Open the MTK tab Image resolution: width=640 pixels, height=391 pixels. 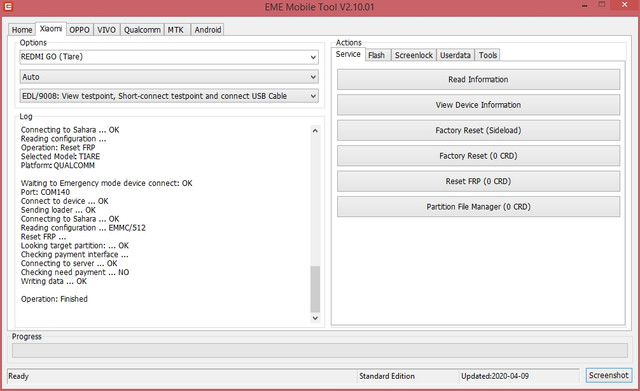click(176, 30)
